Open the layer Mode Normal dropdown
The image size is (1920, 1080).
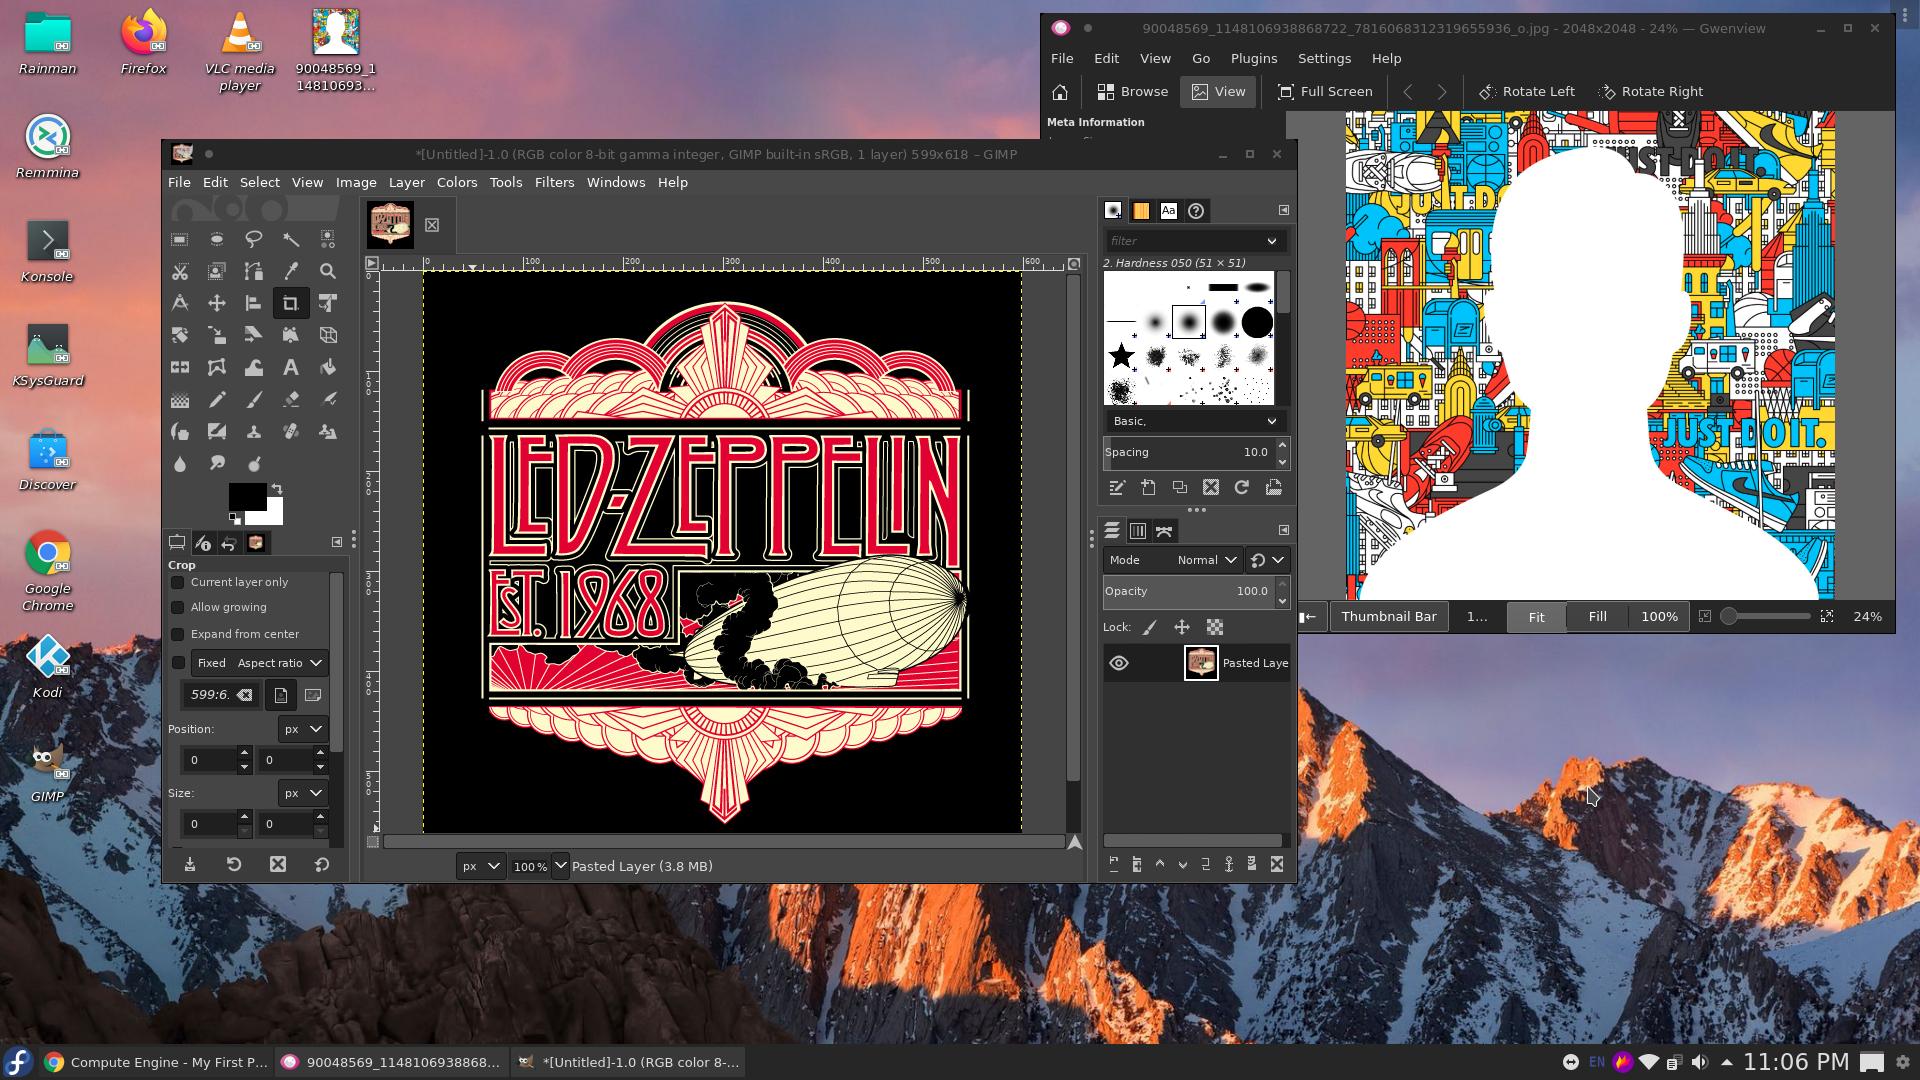1173,560
